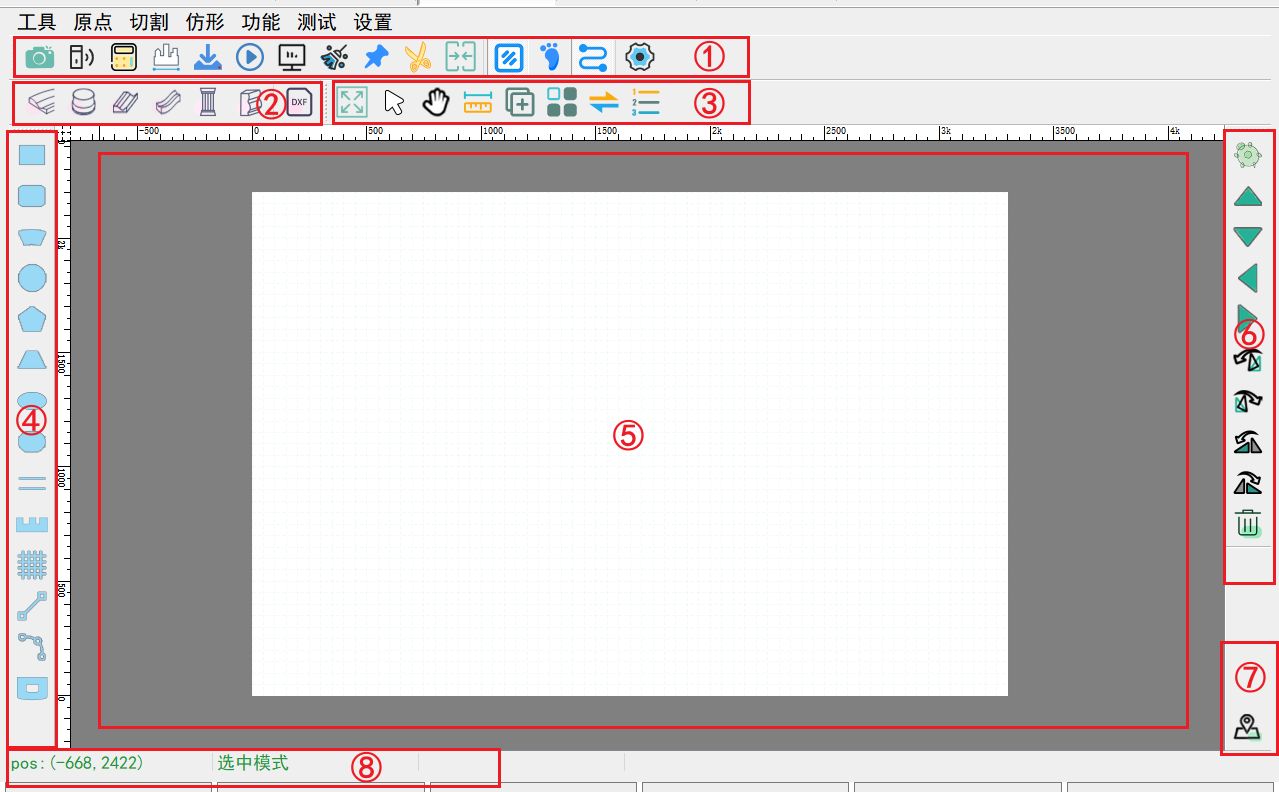Click the yellow ruler measure tool
The image size is (1279, 792).
click(478, 102)
